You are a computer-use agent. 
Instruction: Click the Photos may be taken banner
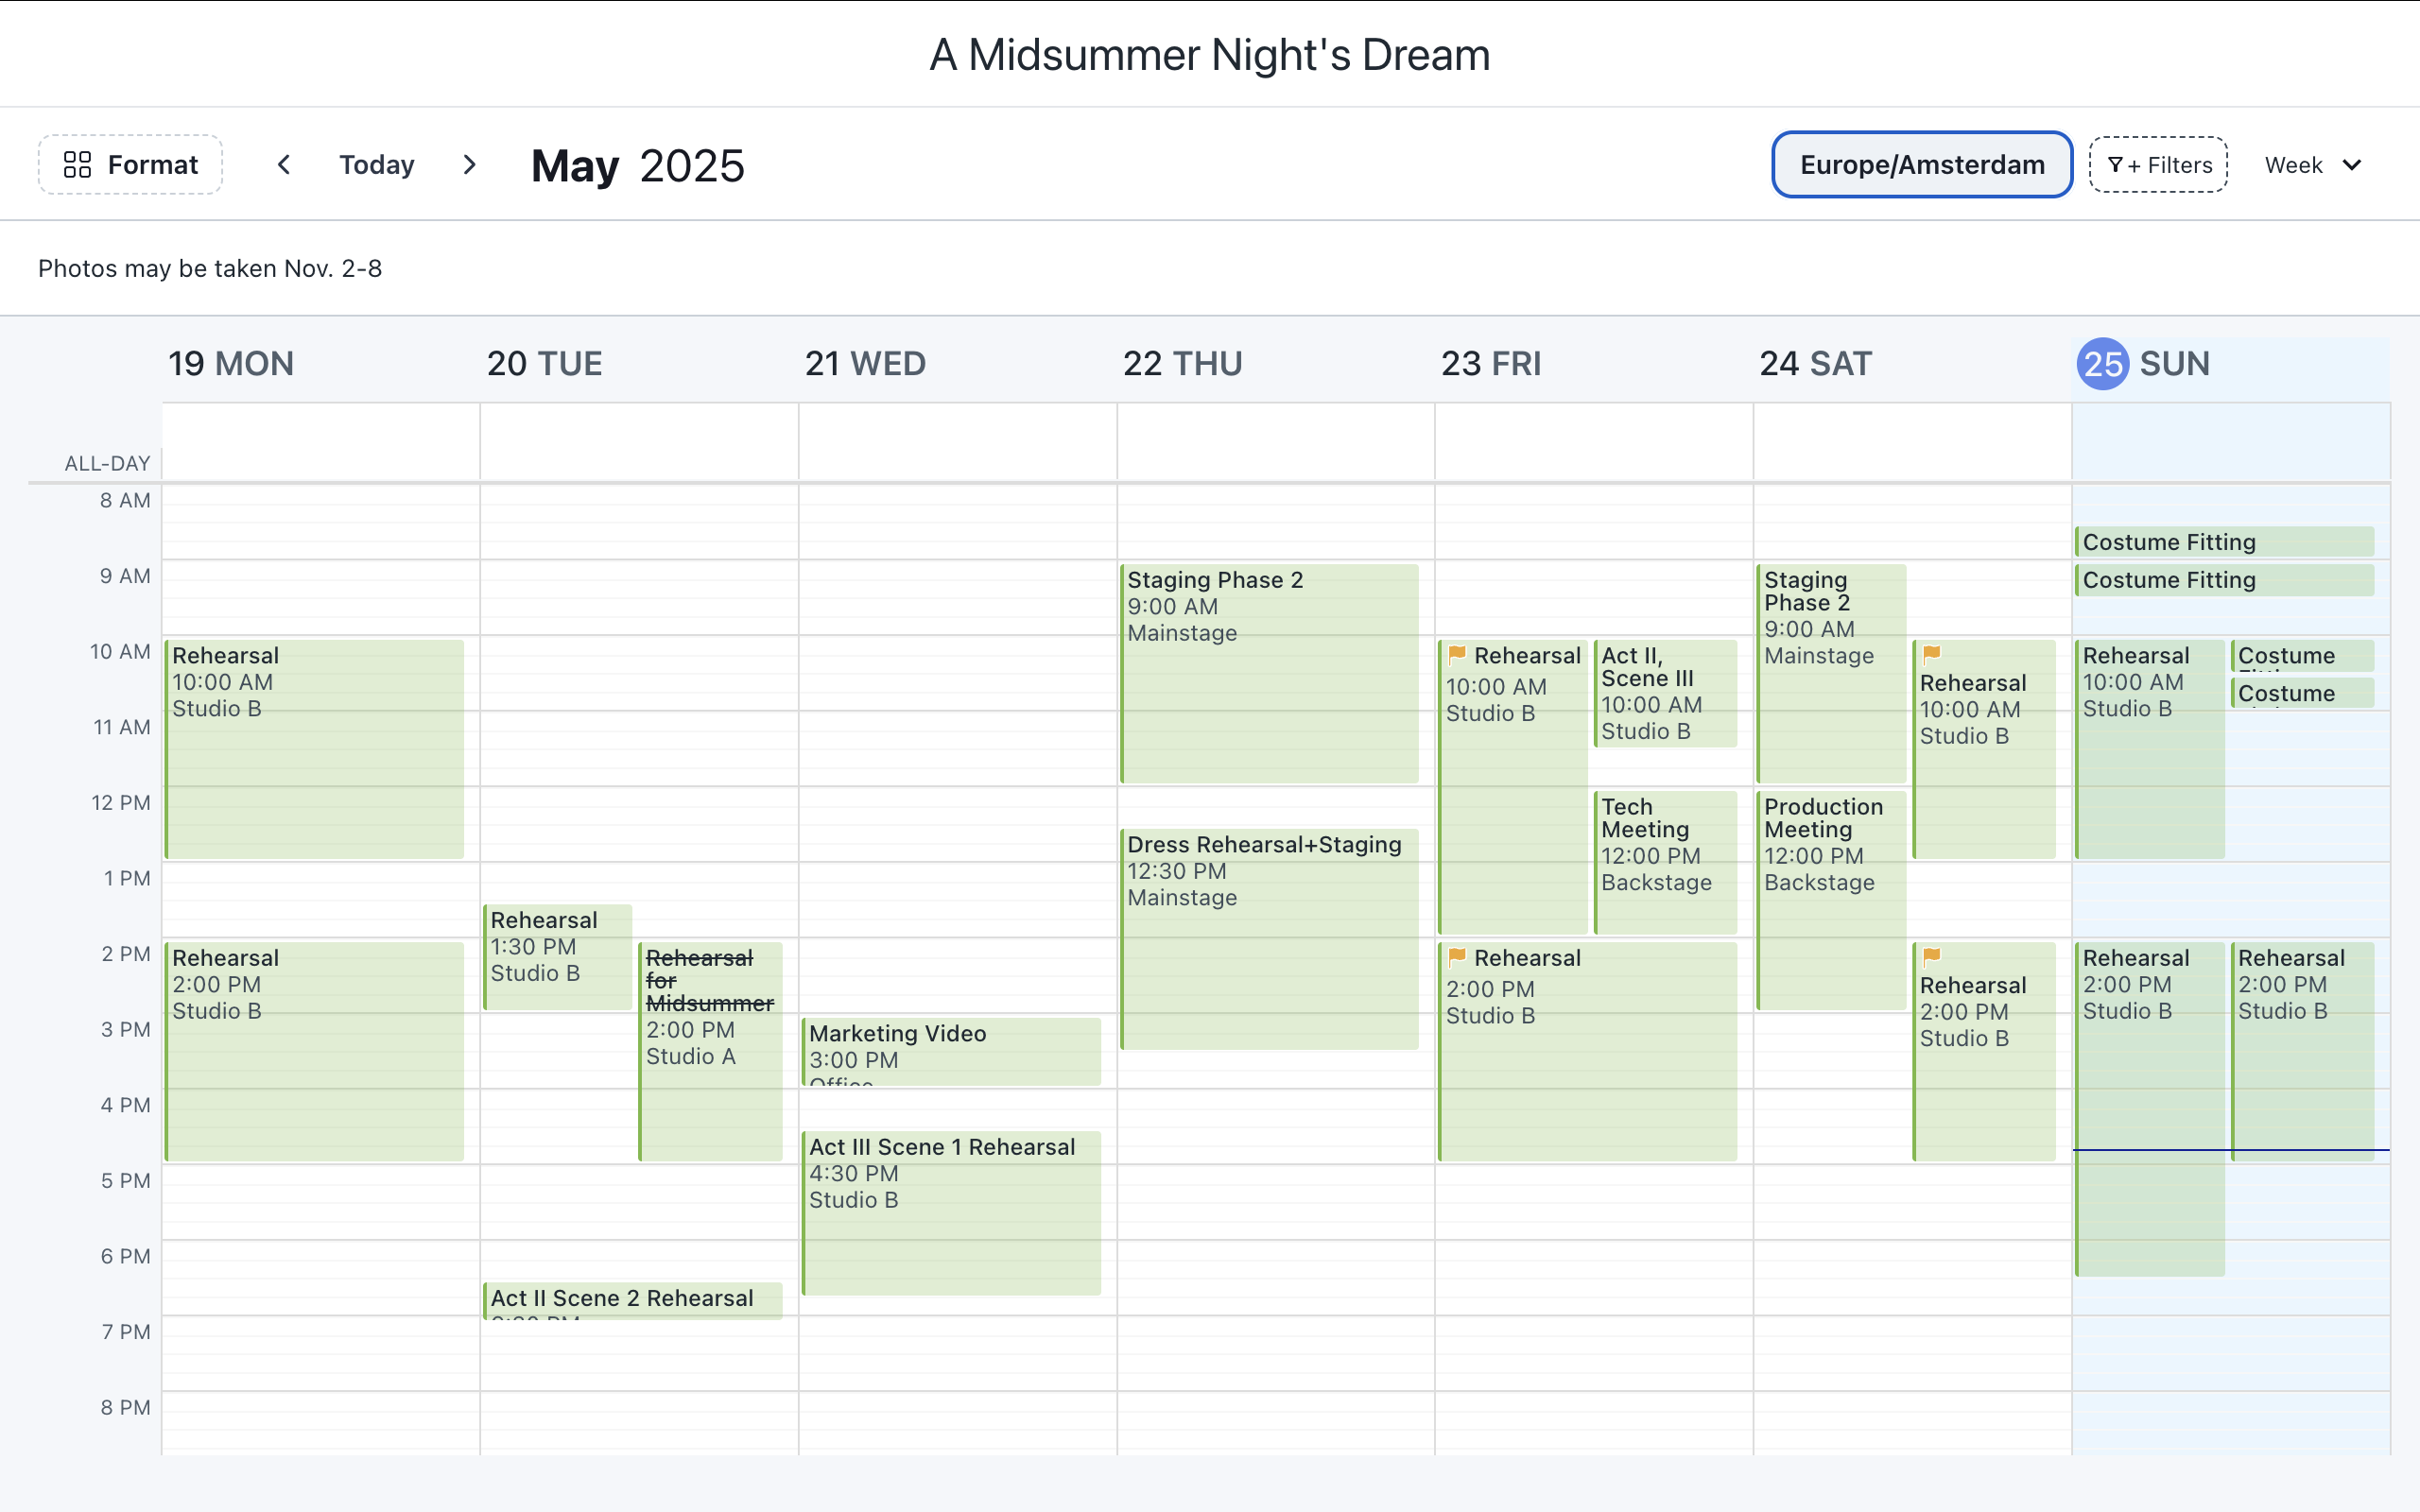[x=210, y=268]
